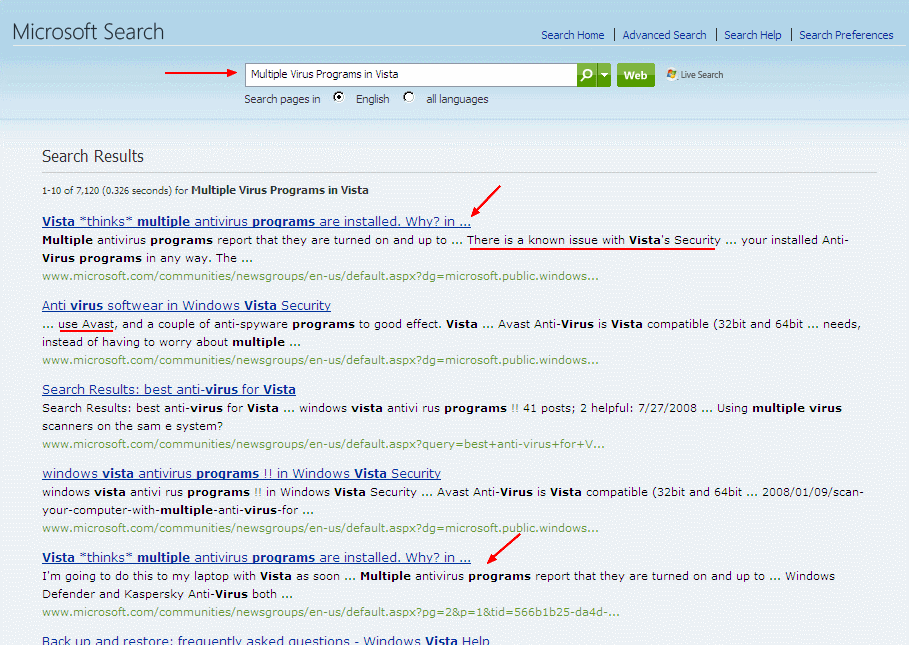The width and height of the screenshot is (909, 645).
Task: Open 'Back up and restore: frequently asked questions' result
Action: pos(266,640)
